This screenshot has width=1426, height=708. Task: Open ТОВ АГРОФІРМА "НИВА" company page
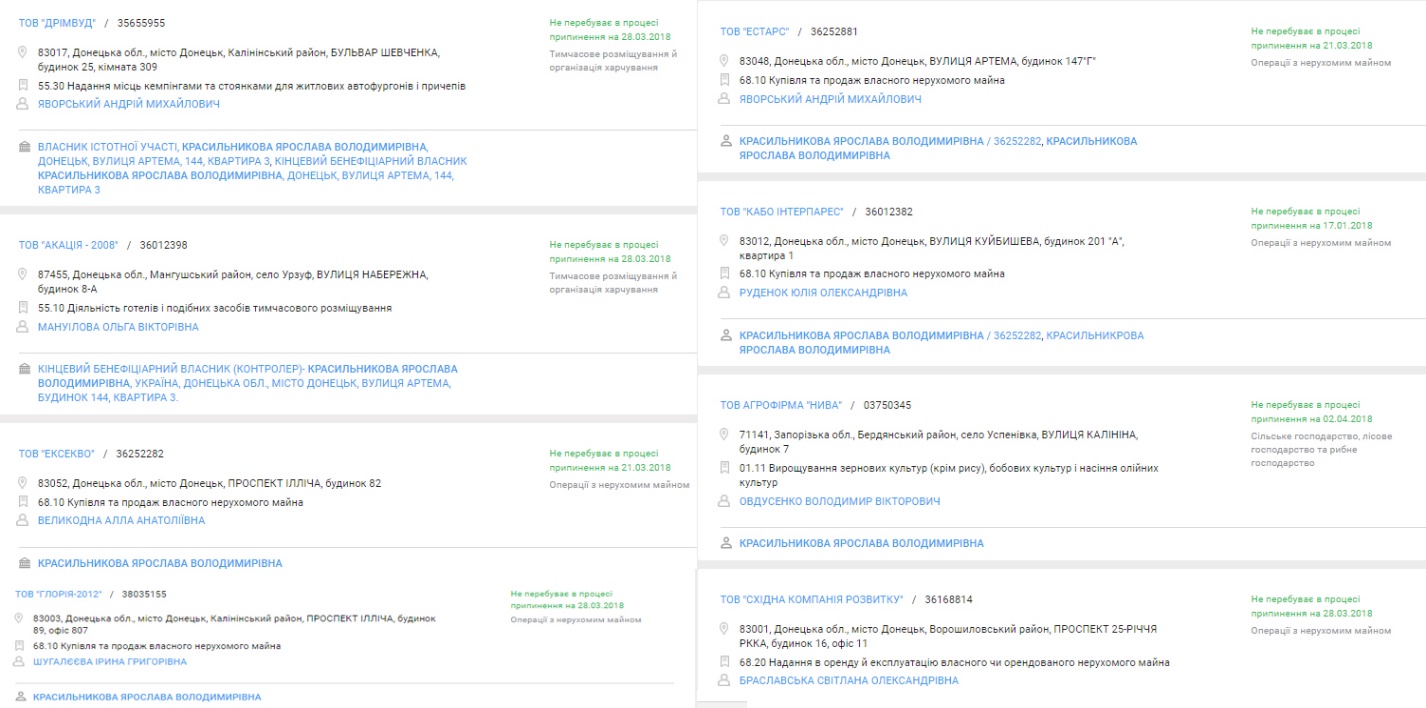[x=780, y=405]
